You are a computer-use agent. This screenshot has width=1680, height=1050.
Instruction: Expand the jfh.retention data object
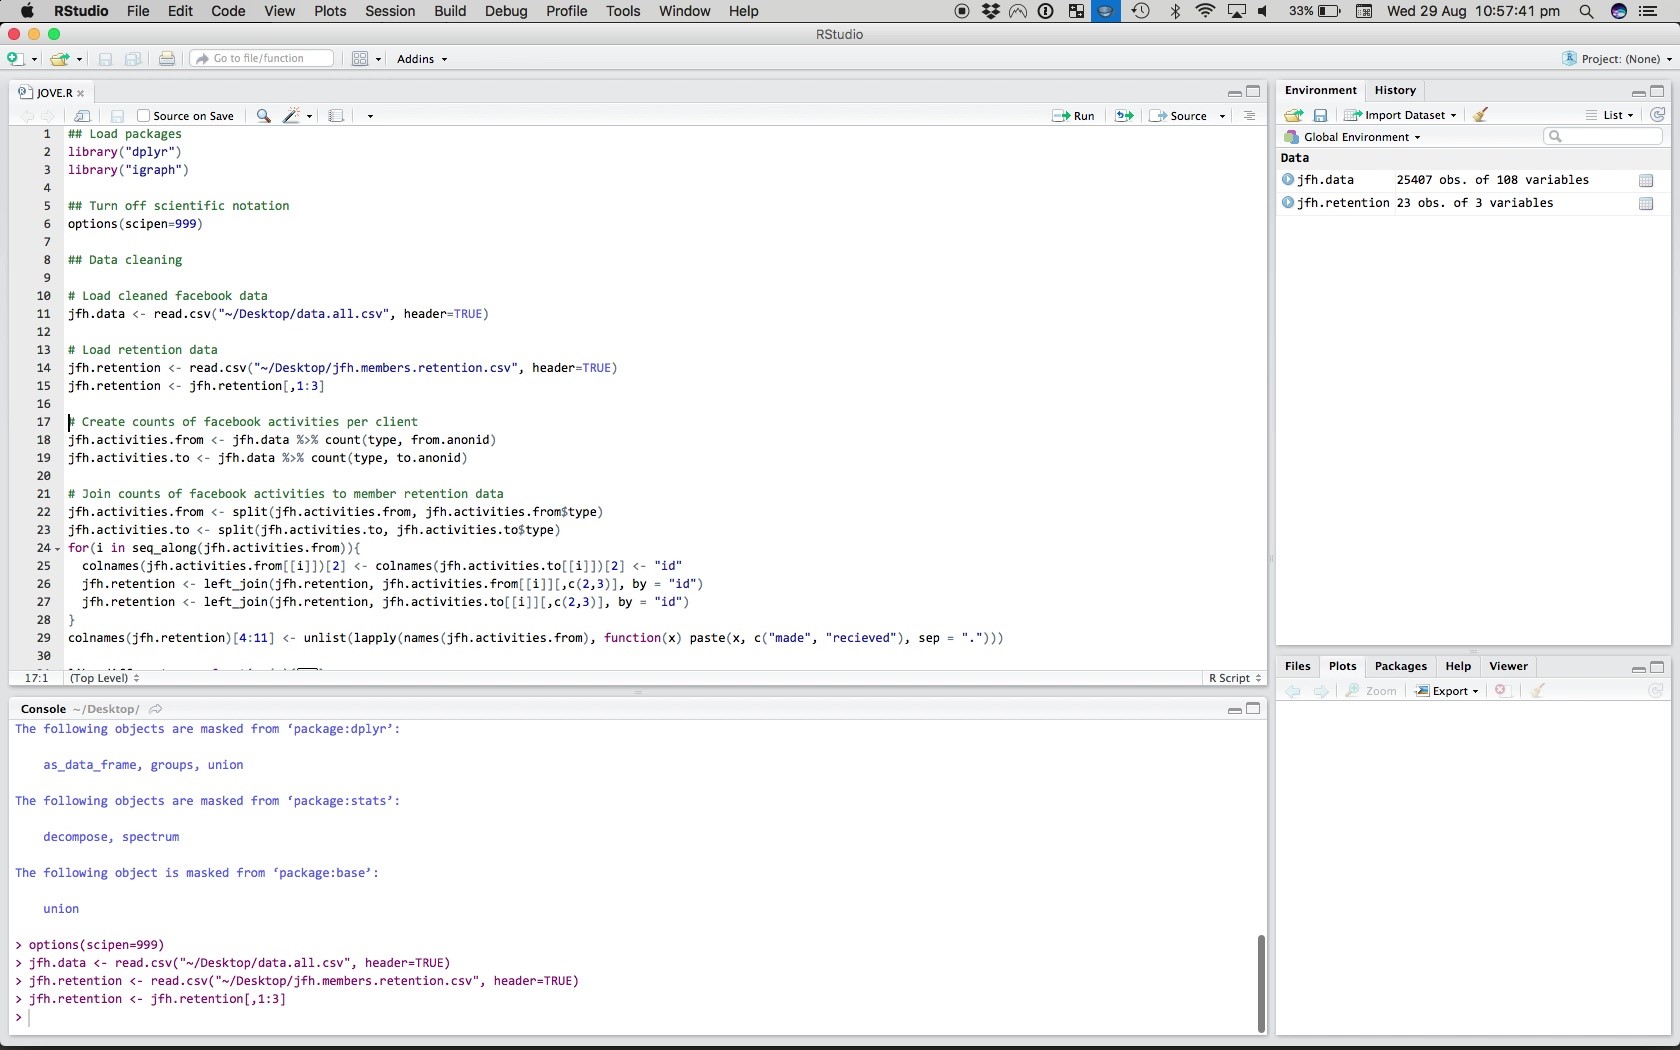1288,203
